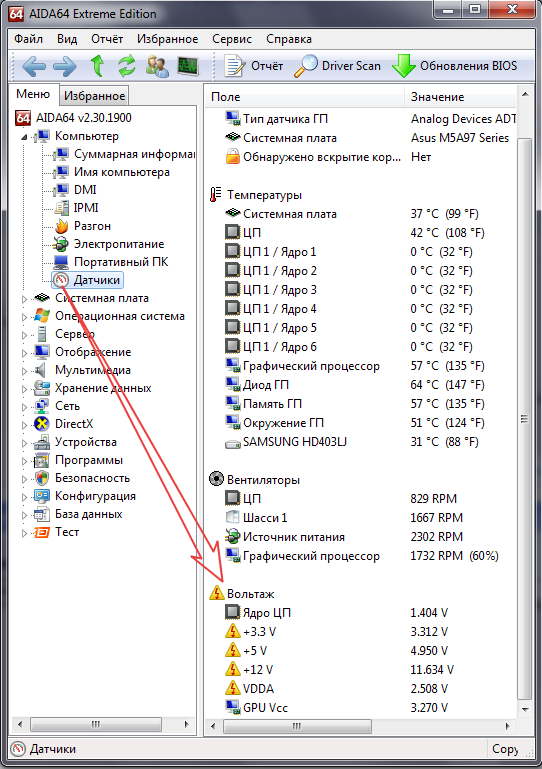542x769 pixels.
Task: Click the green Refresh arrows icon
Action: coord(127,66)
